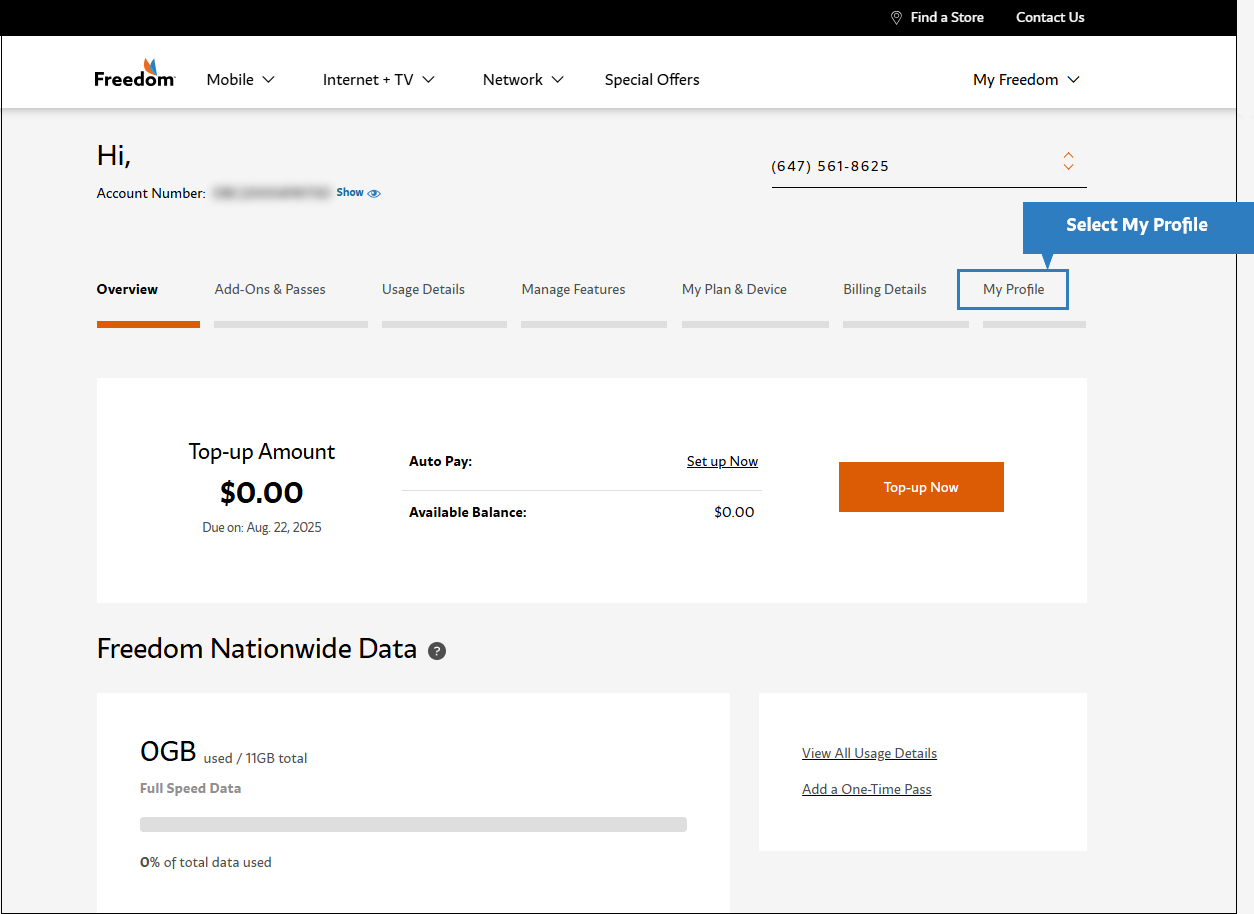Click the Find a Store location pin icon
Viewport: 1254px width, 914px height.
896,17
